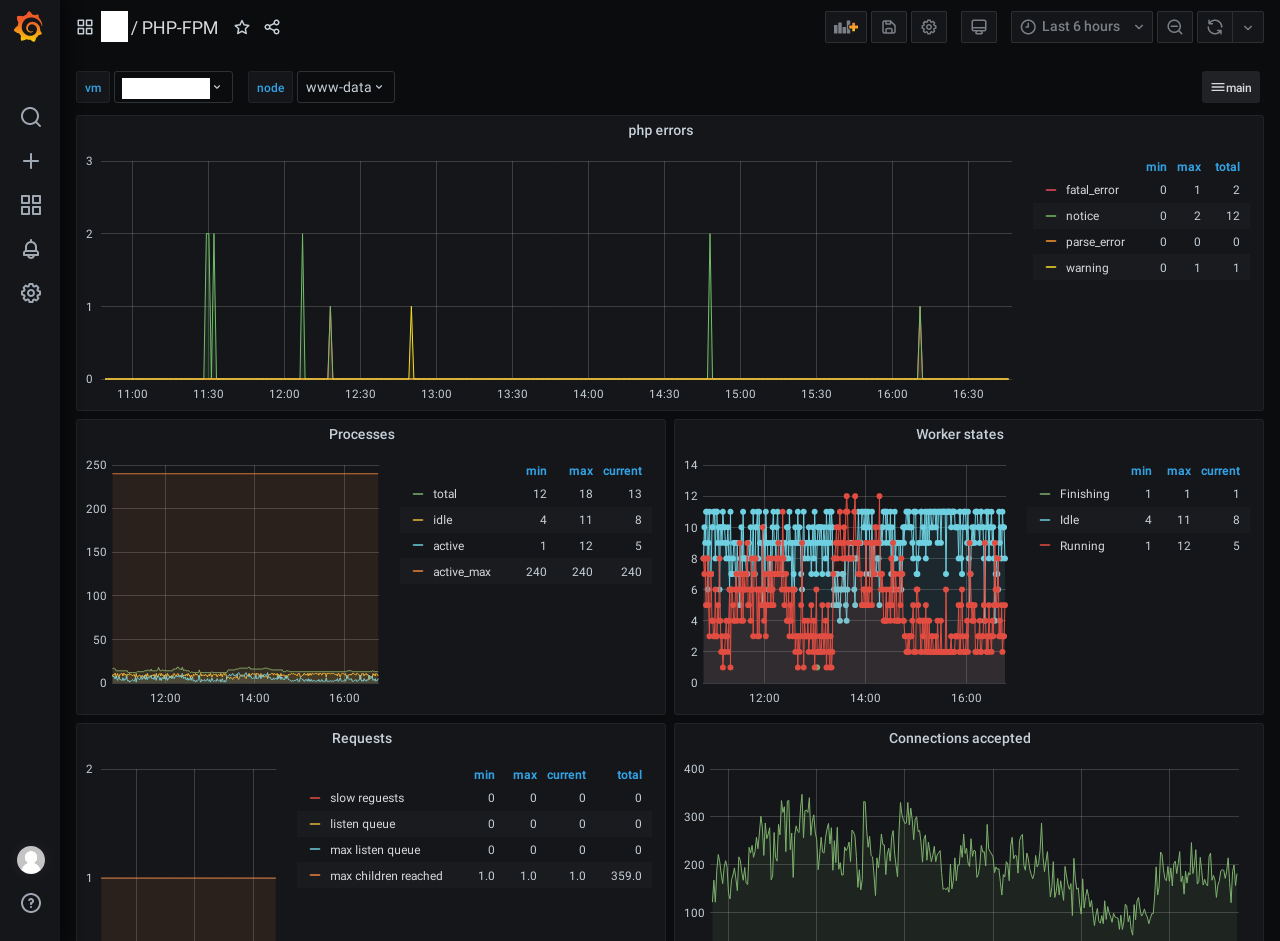
Task: Click the Worker states panel title
Action: pos(959,434)
